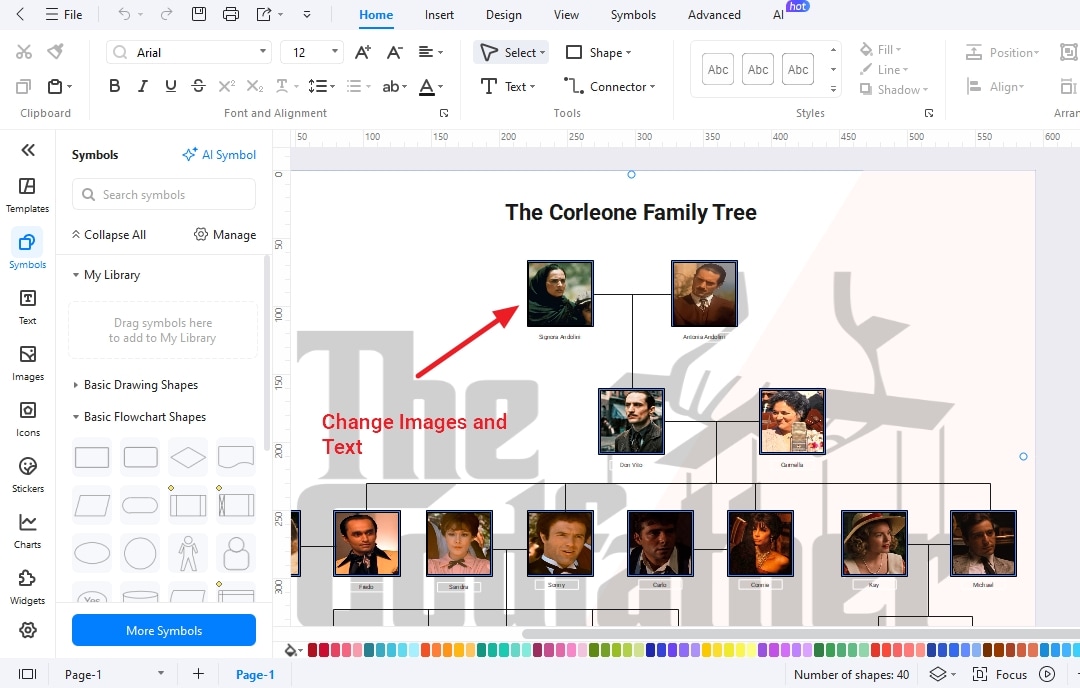This screenshot has height=688, width=1080.
Task: Select the Images panel icon
Action: point(27,360)
